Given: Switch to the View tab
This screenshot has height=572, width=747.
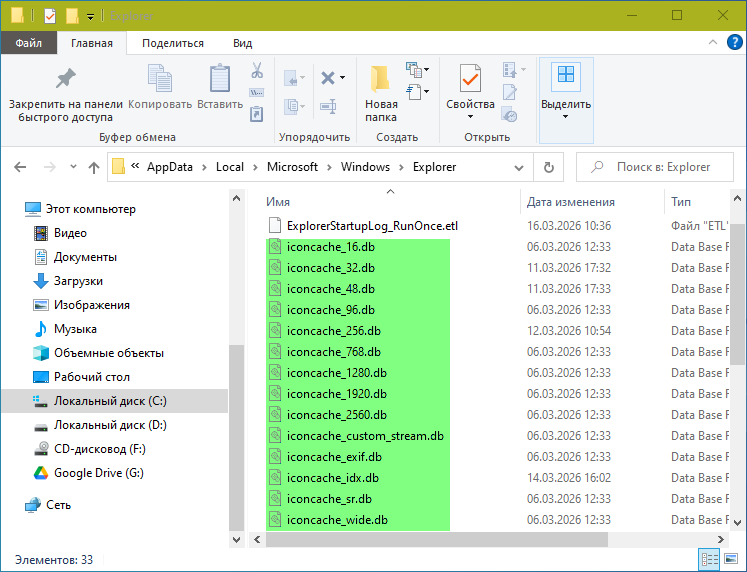Looking at the screenshot, I should pyautogui.click(x=242, y=43).
